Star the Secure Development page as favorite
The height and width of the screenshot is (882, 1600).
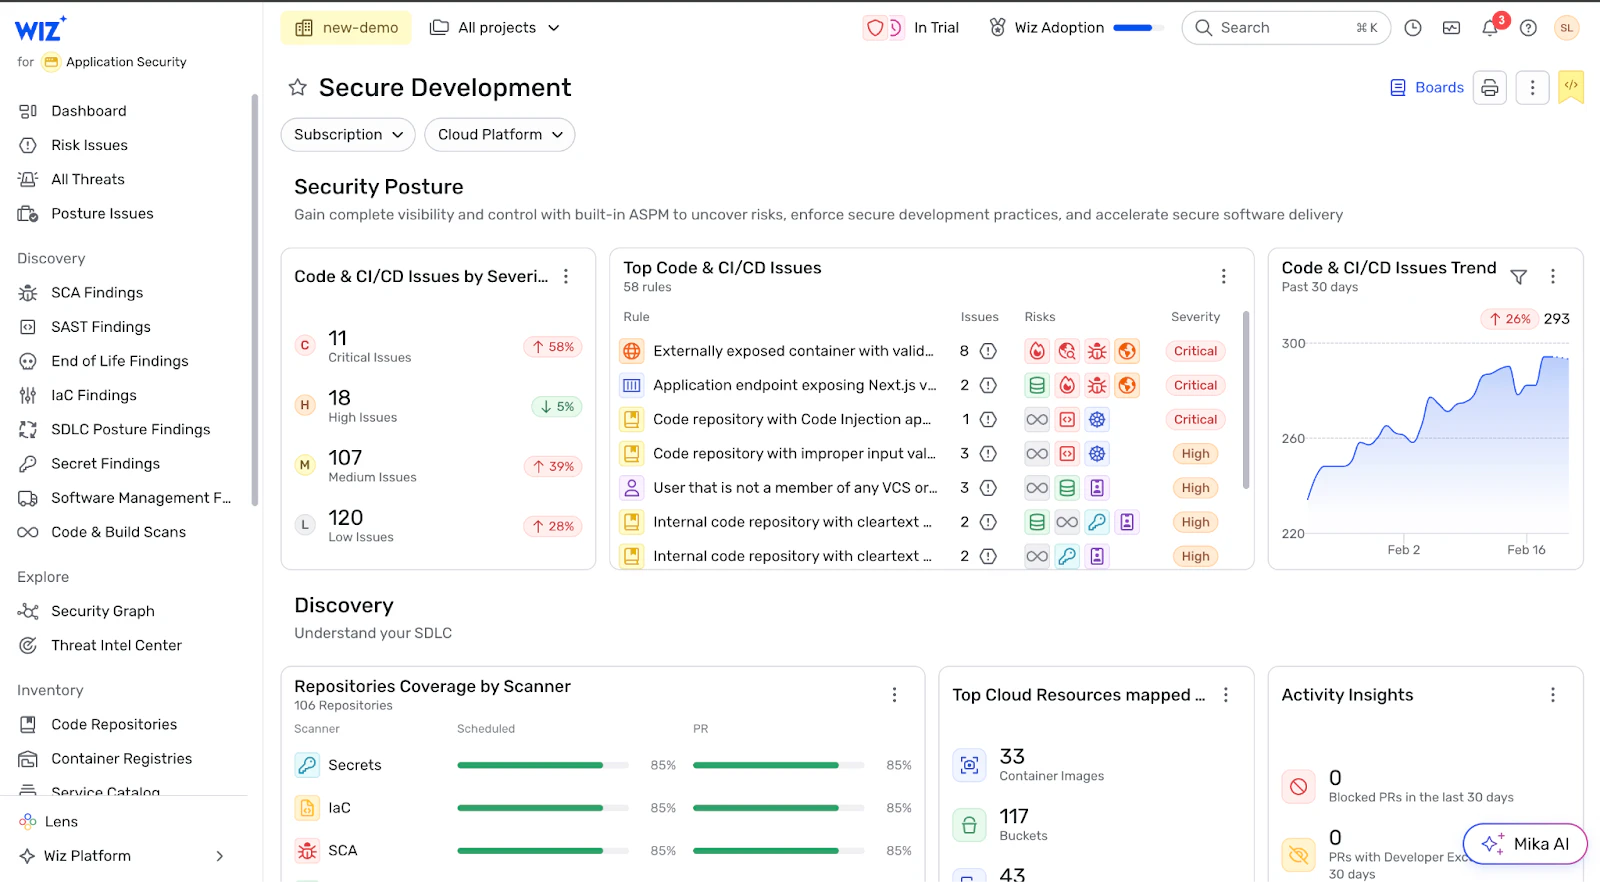pos(297,88)
